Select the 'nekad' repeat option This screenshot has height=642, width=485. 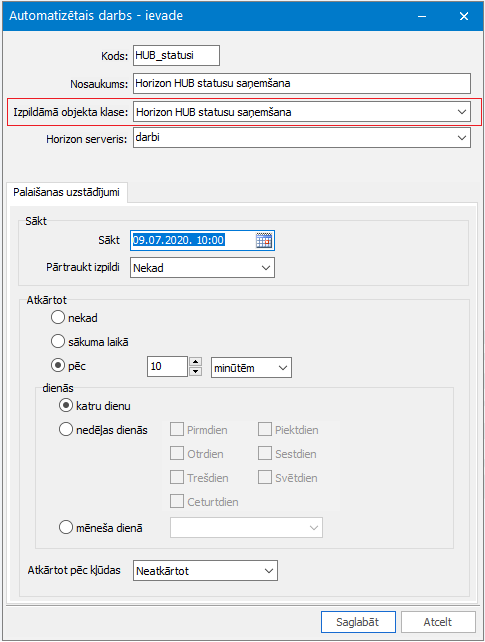[58, 317]
